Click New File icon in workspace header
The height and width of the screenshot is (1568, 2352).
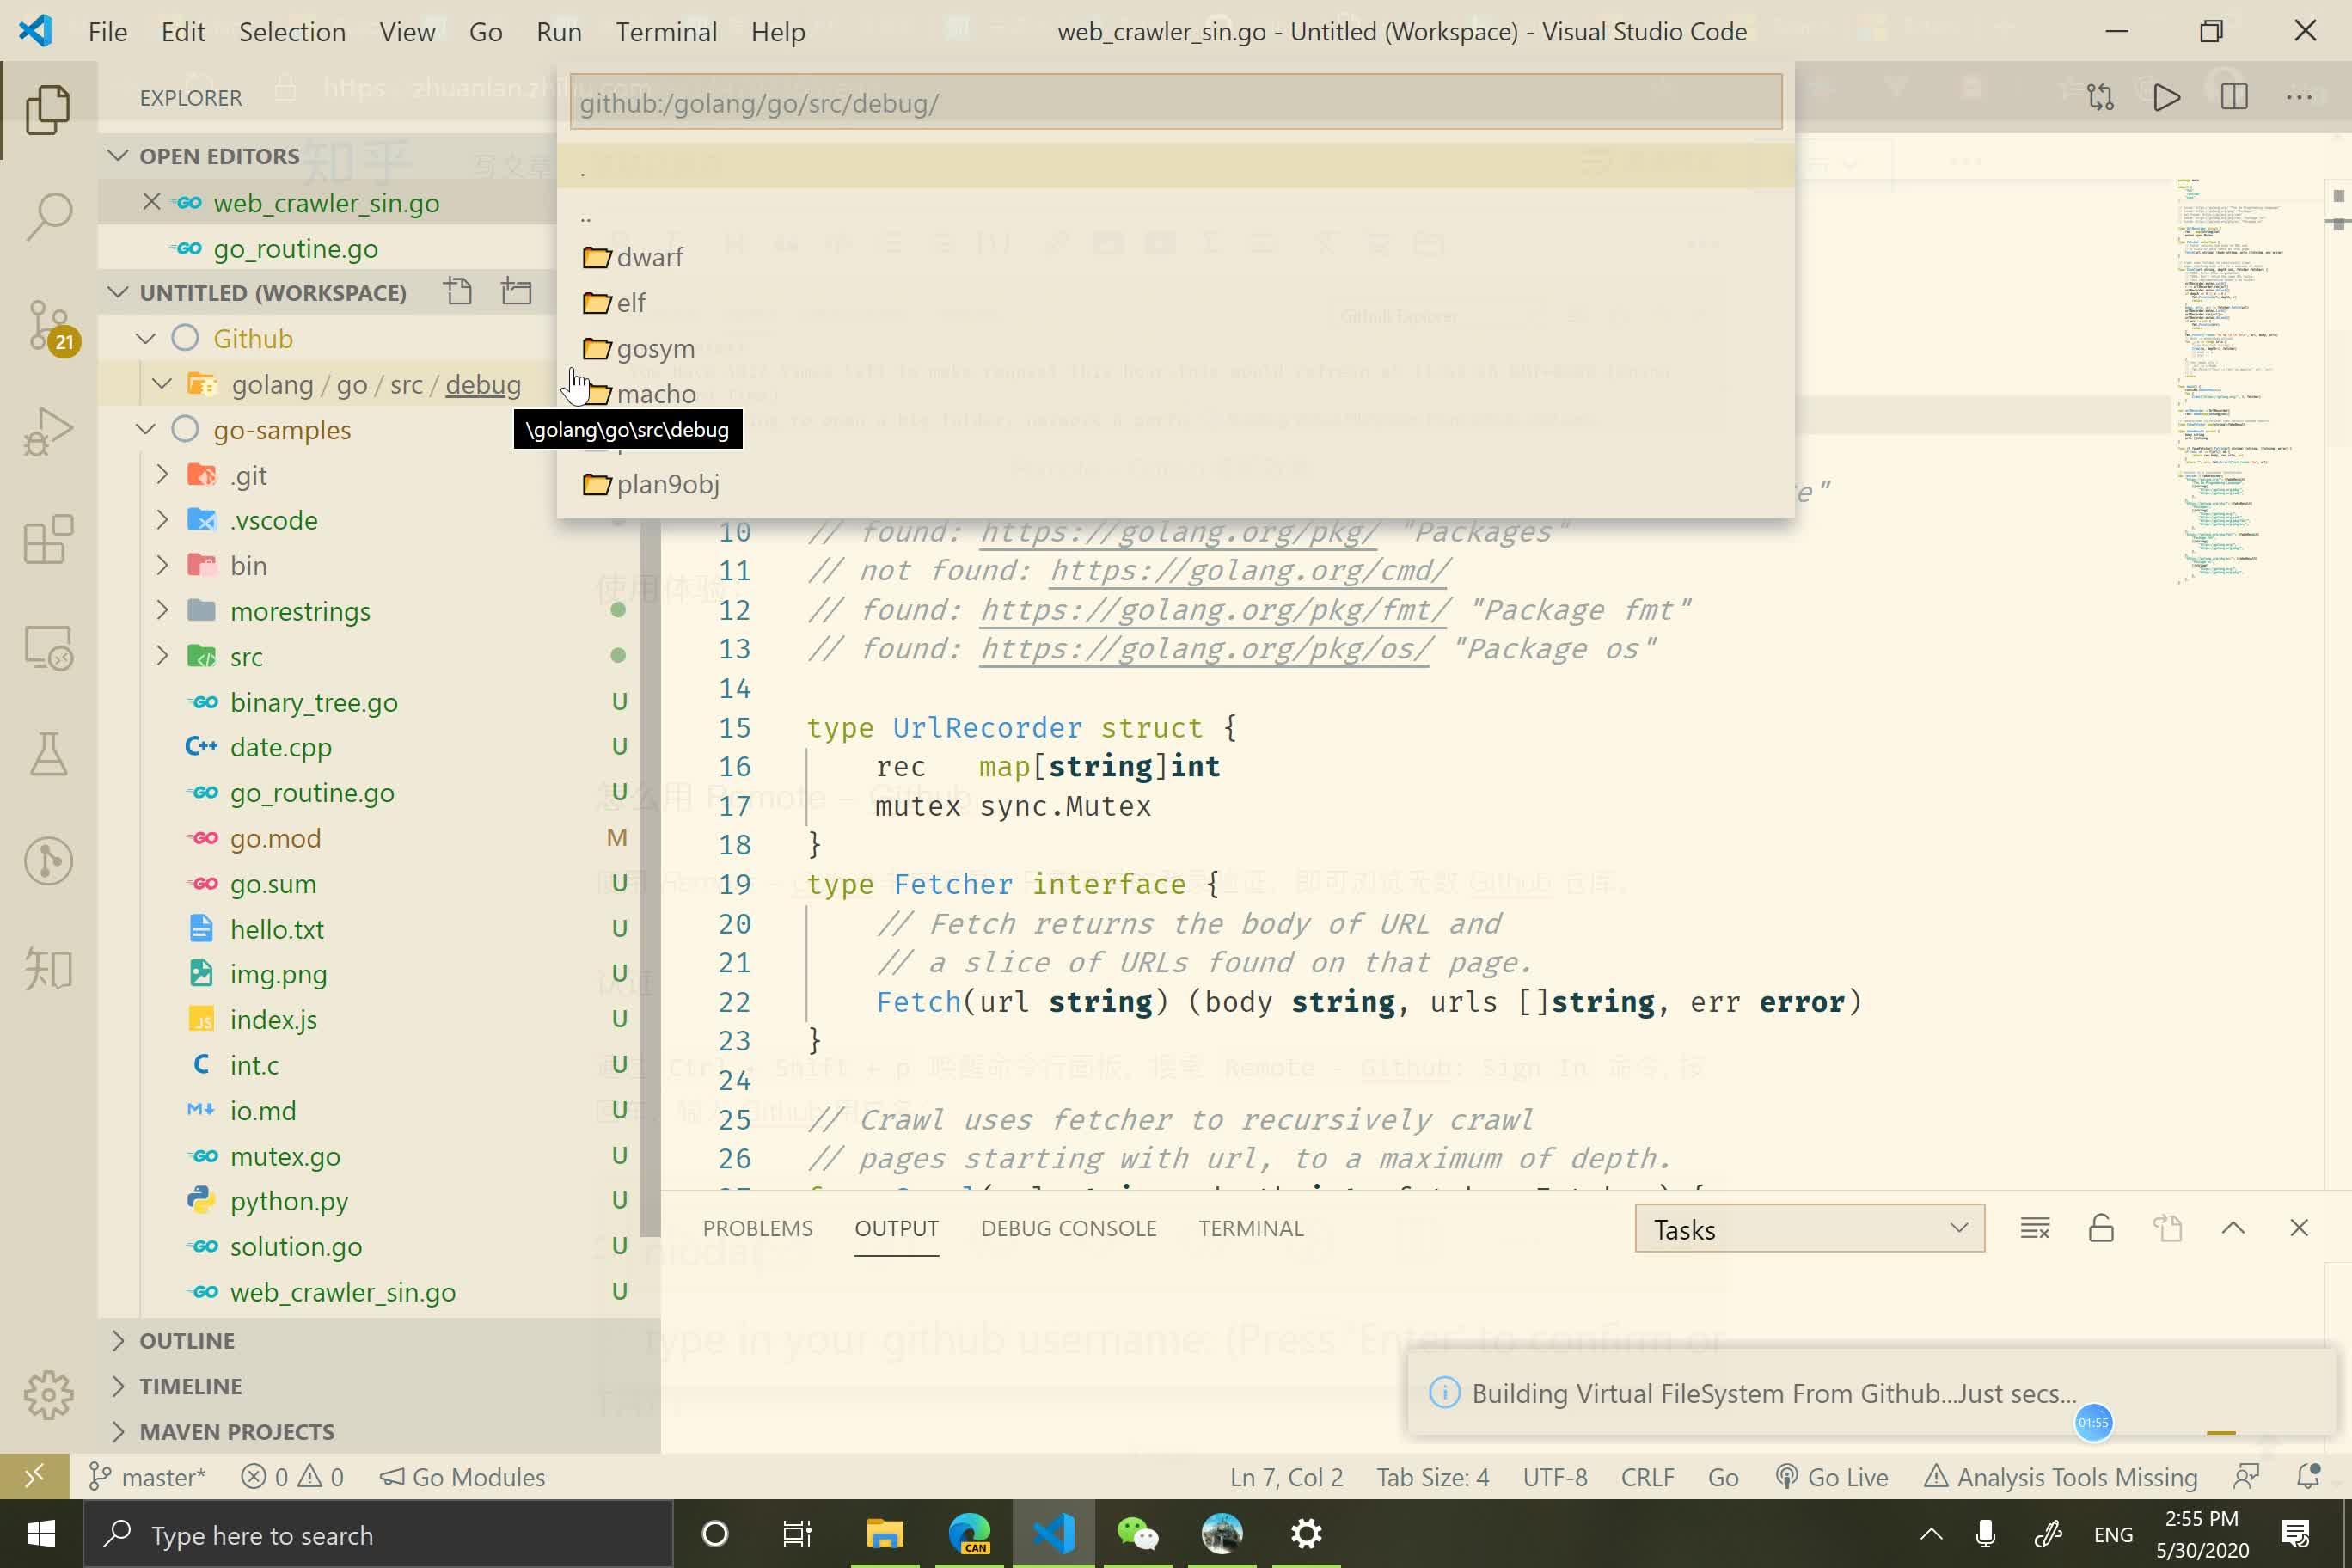click(458, 291)
